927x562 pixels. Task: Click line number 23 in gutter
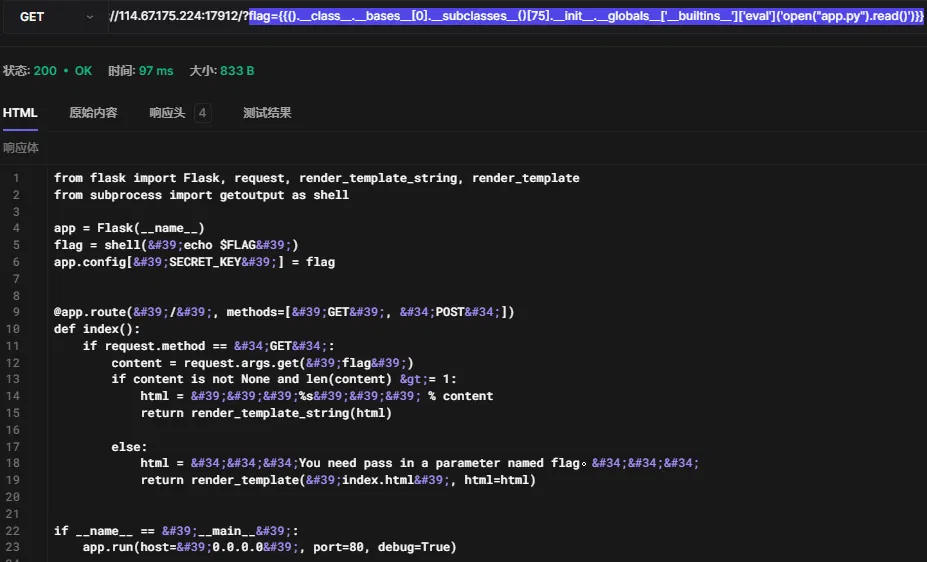click(x=14, y=547)
